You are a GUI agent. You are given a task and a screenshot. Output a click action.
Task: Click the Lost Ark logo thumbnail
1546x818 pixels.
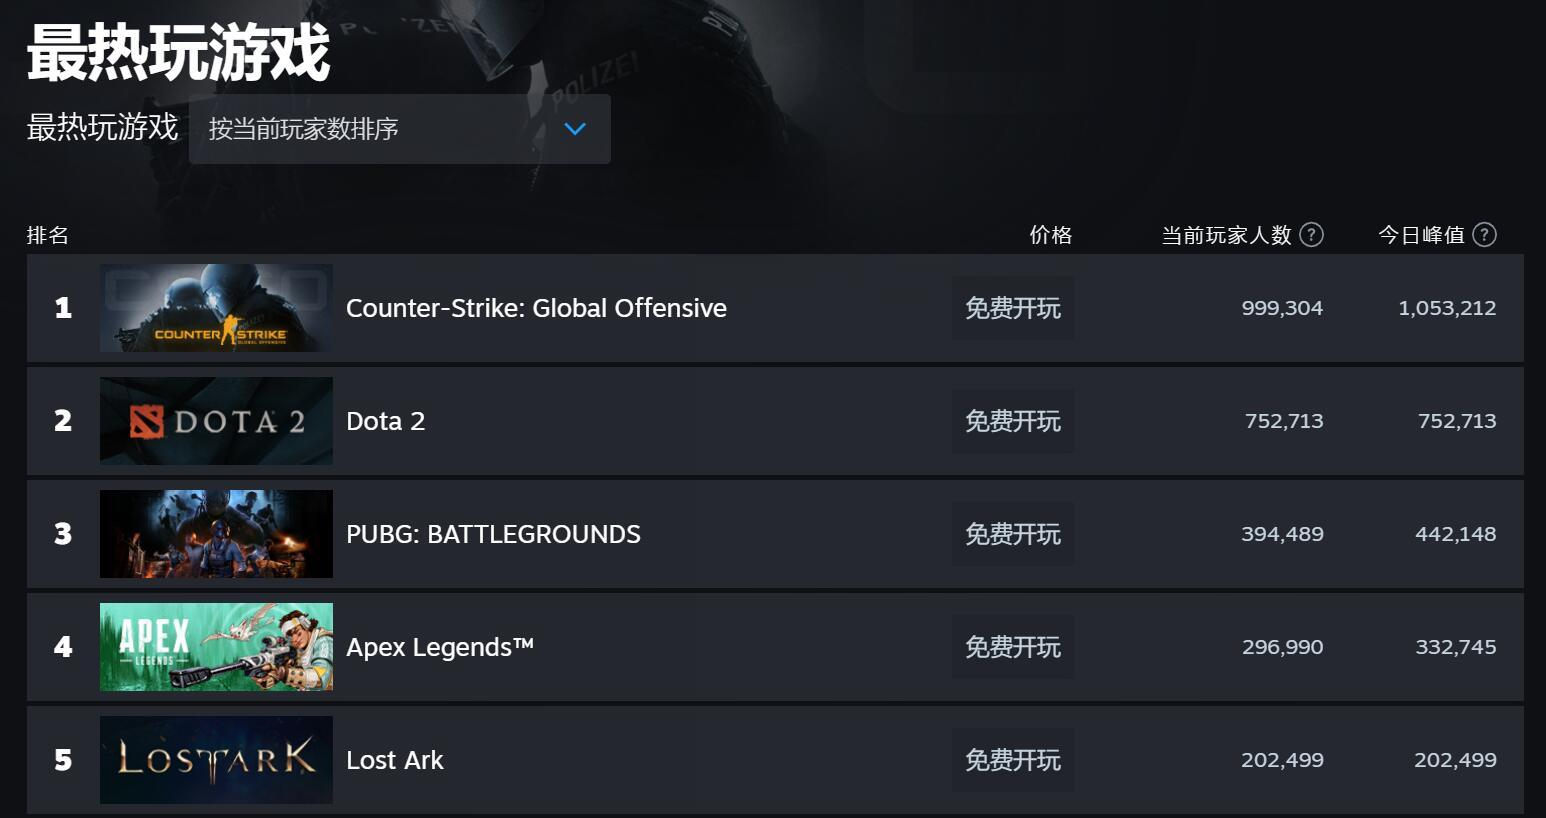click(x=216, y=760)
